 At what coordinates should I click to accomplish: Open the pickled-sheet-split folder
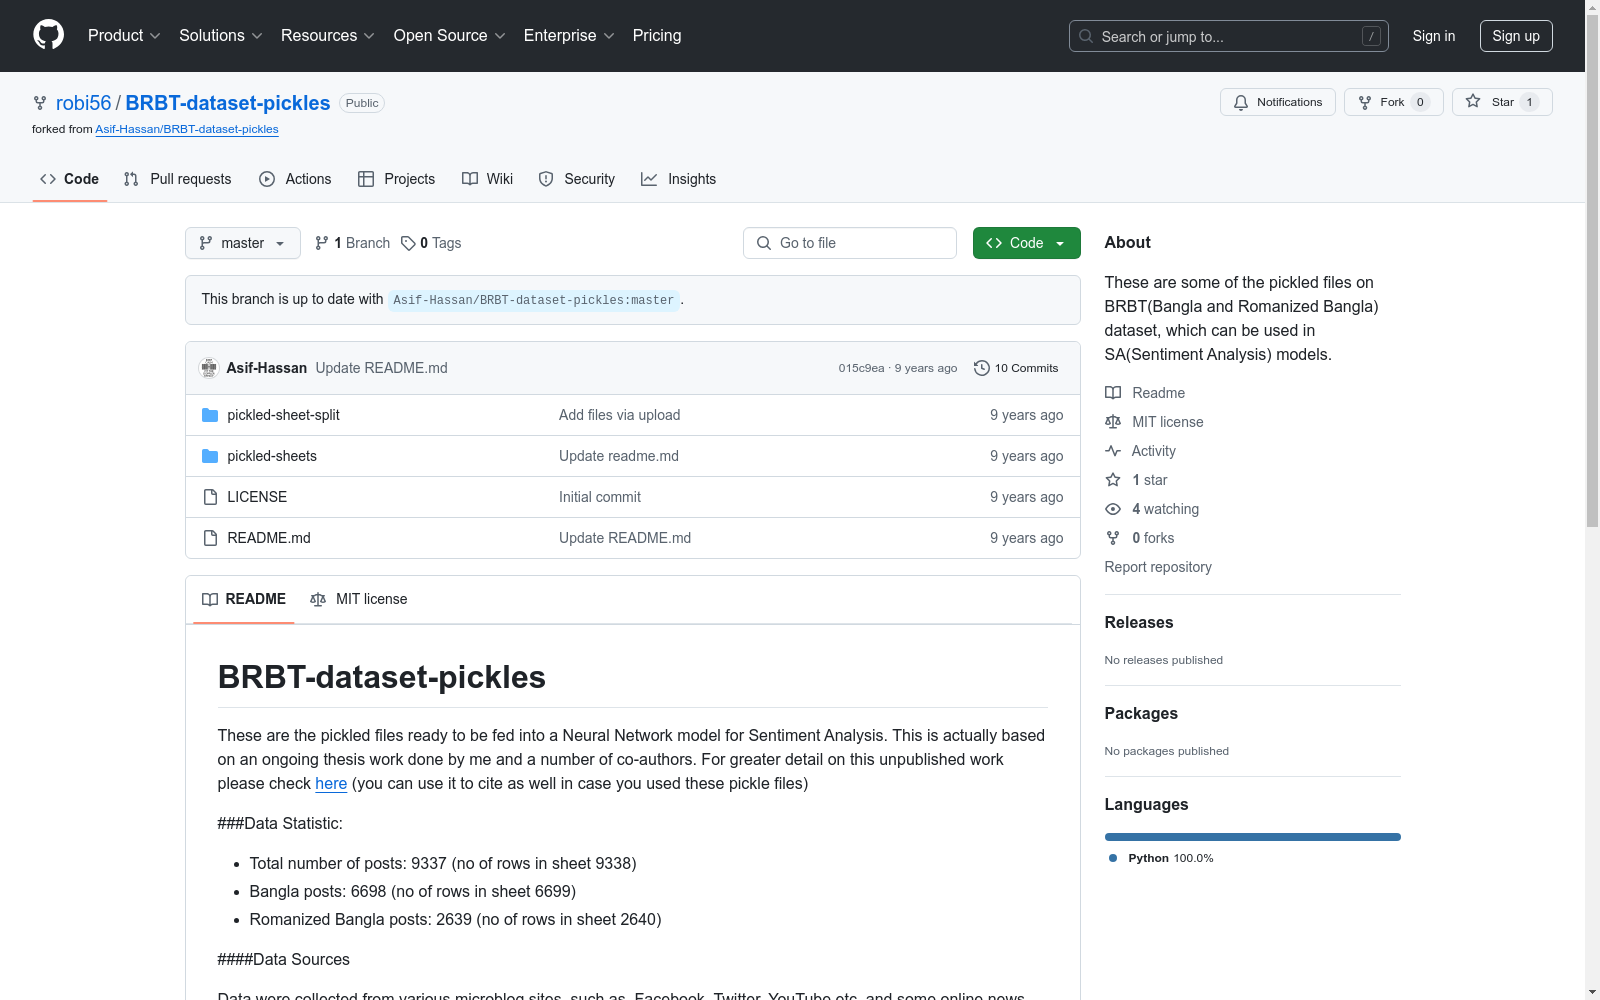click(x=284, y=415)
